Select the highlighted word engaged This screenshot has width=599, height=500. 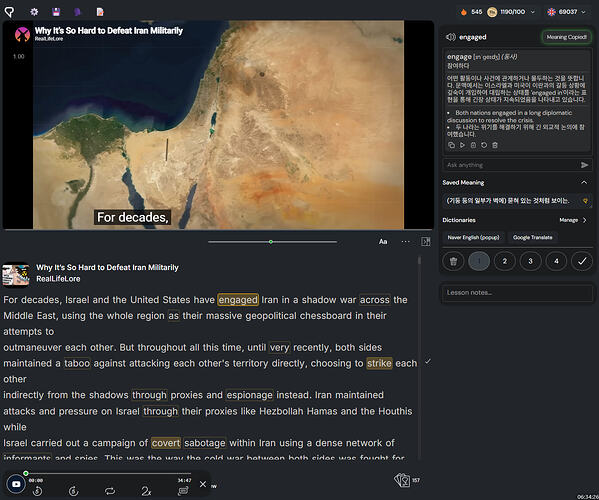(238, 300)
